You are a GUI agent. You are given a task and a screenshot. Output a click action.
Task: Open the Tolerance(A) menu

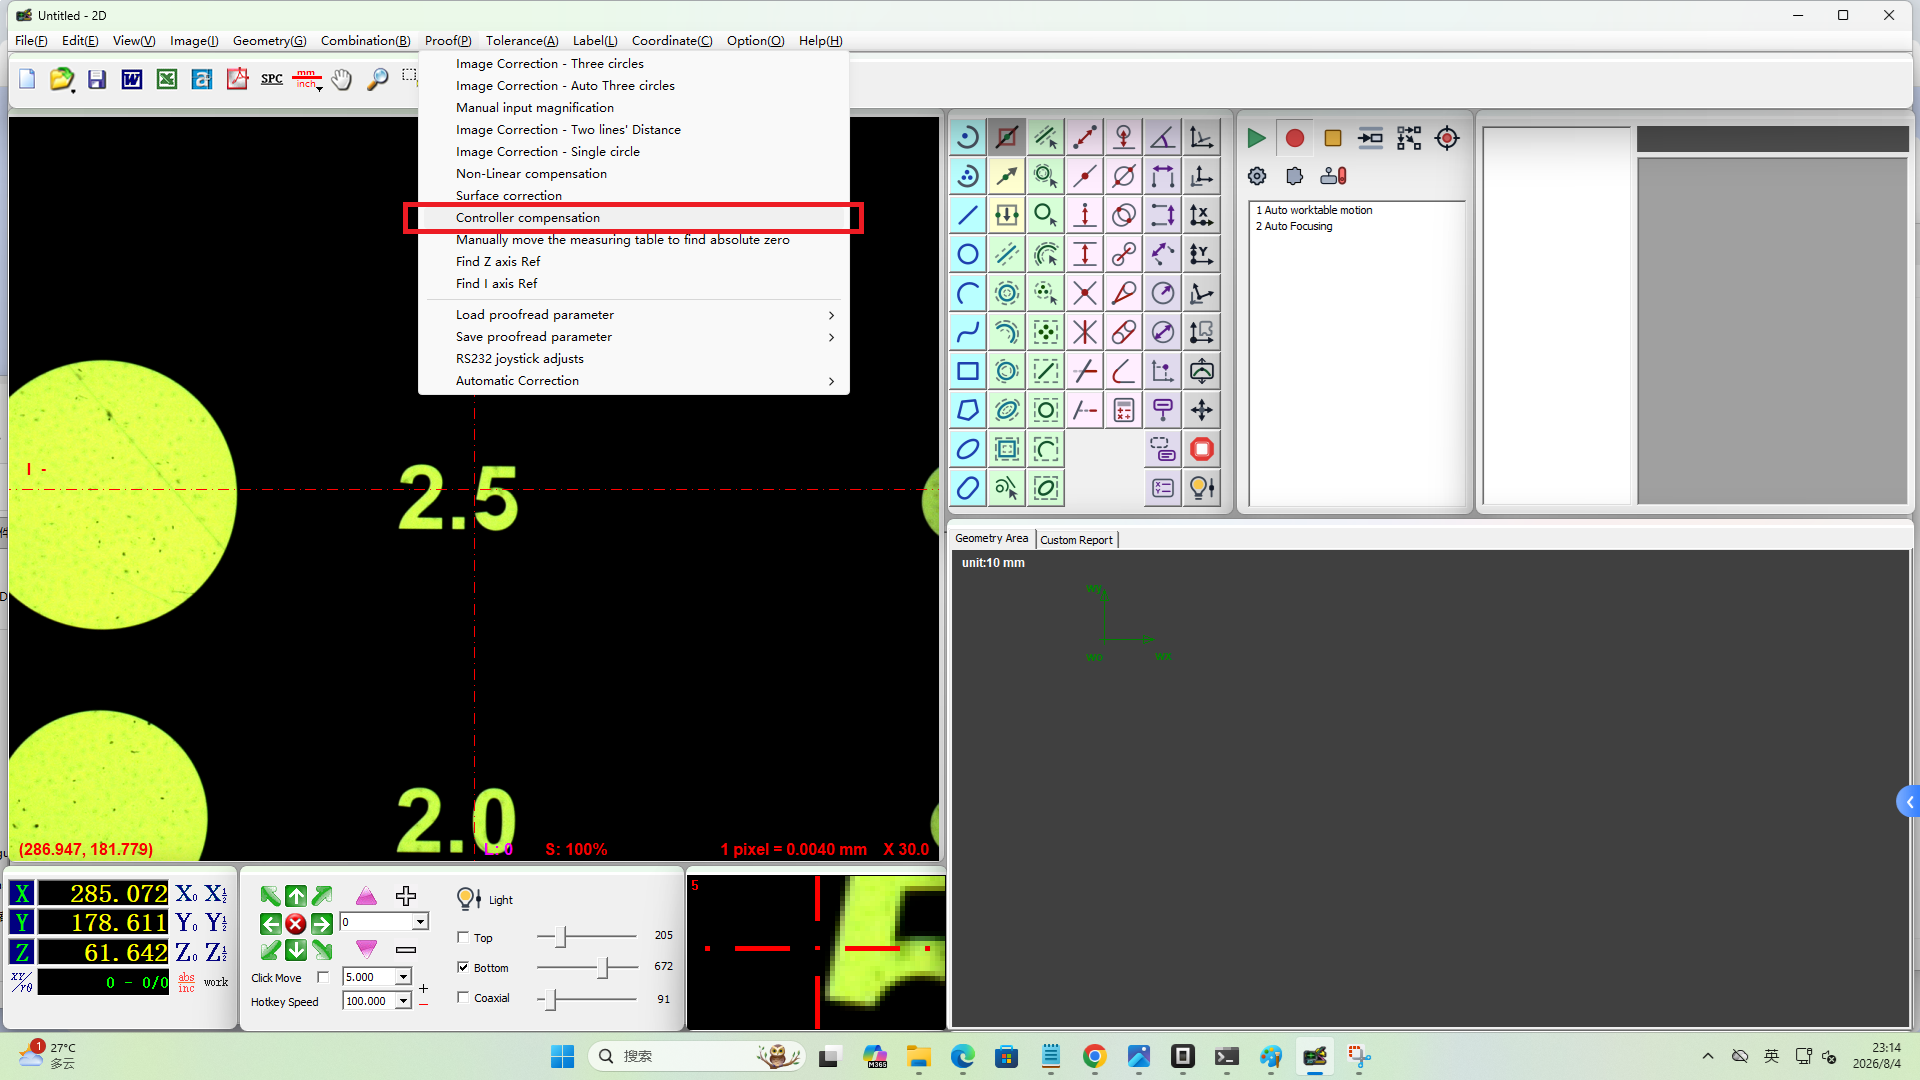click(x=522, y=41)
